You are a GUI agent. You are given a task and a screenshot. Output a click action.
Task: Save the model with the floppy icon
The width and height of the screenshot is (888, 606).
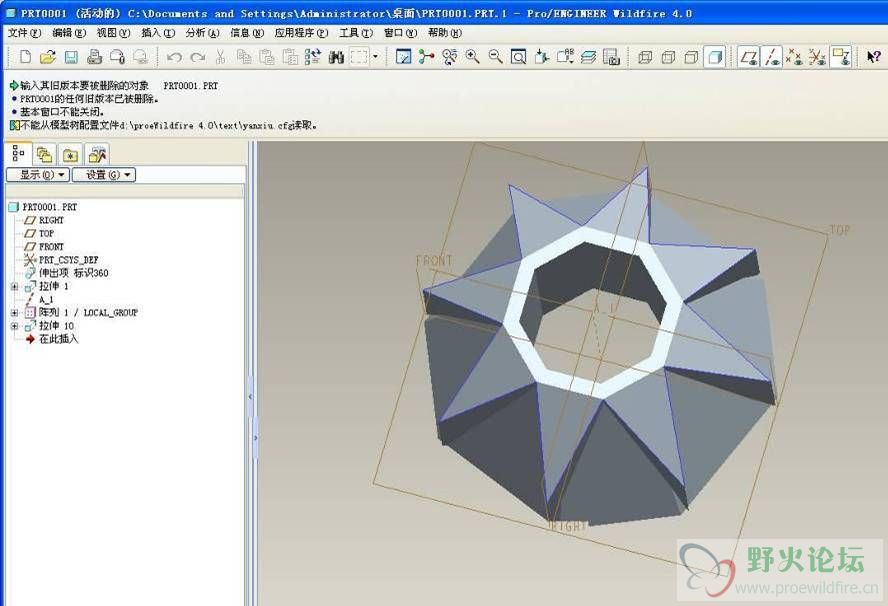71,57
